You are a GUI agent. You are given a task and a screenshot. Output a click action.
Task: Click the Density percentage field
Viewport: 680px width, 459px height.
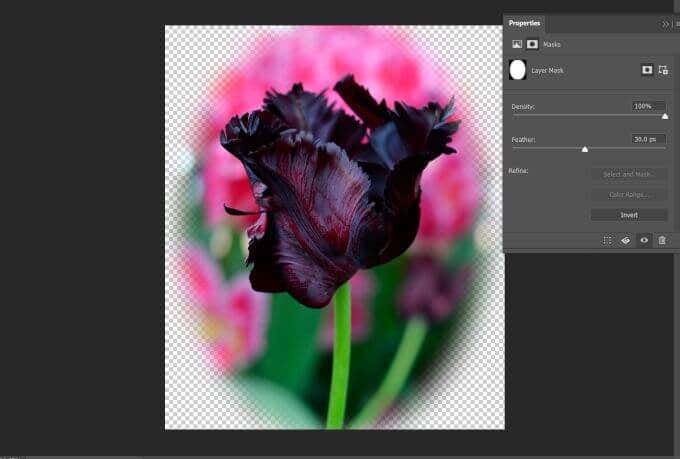[649, 106]
